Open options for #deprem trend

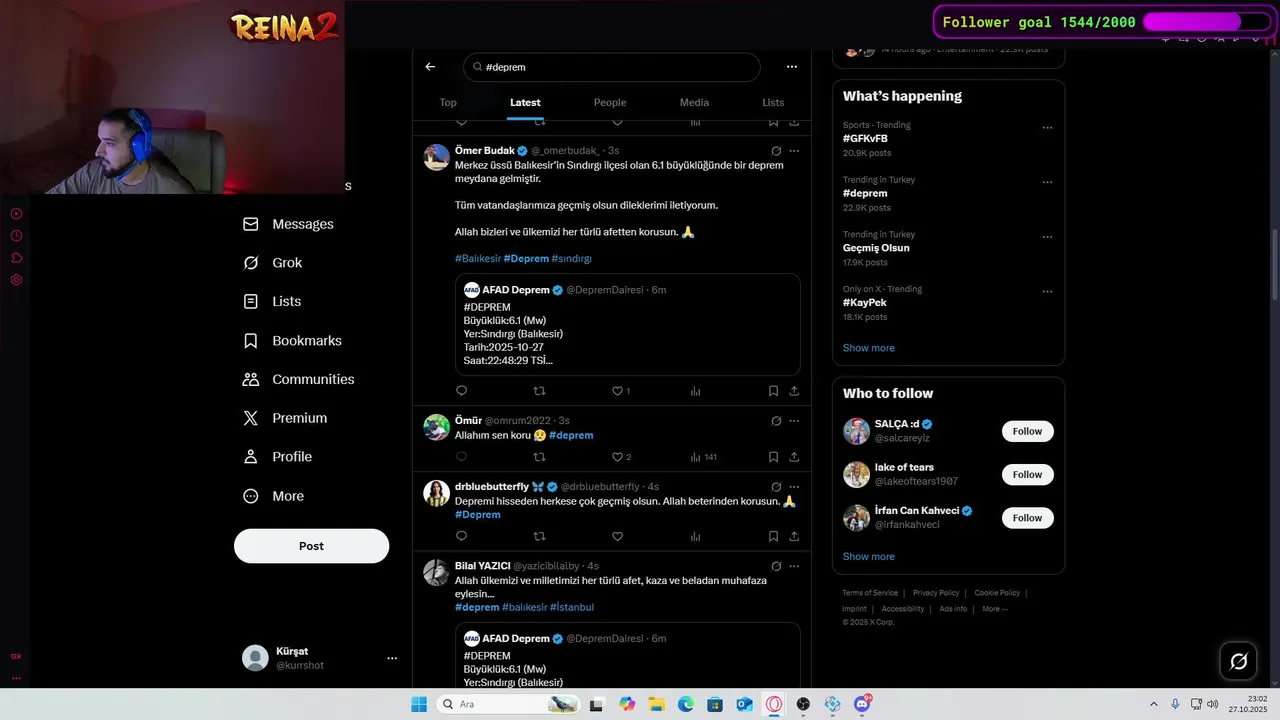tap(1047, 183)
